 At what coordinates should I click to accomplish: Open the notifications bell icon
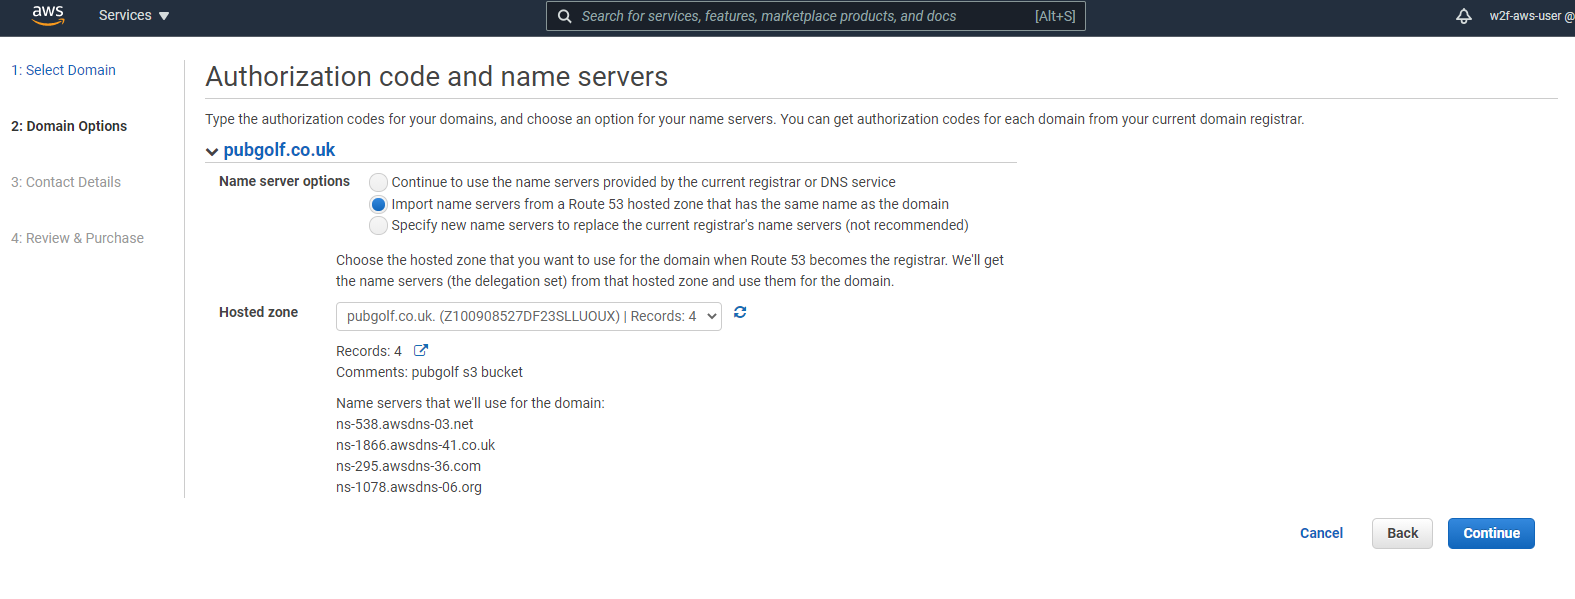point(1463,16)
